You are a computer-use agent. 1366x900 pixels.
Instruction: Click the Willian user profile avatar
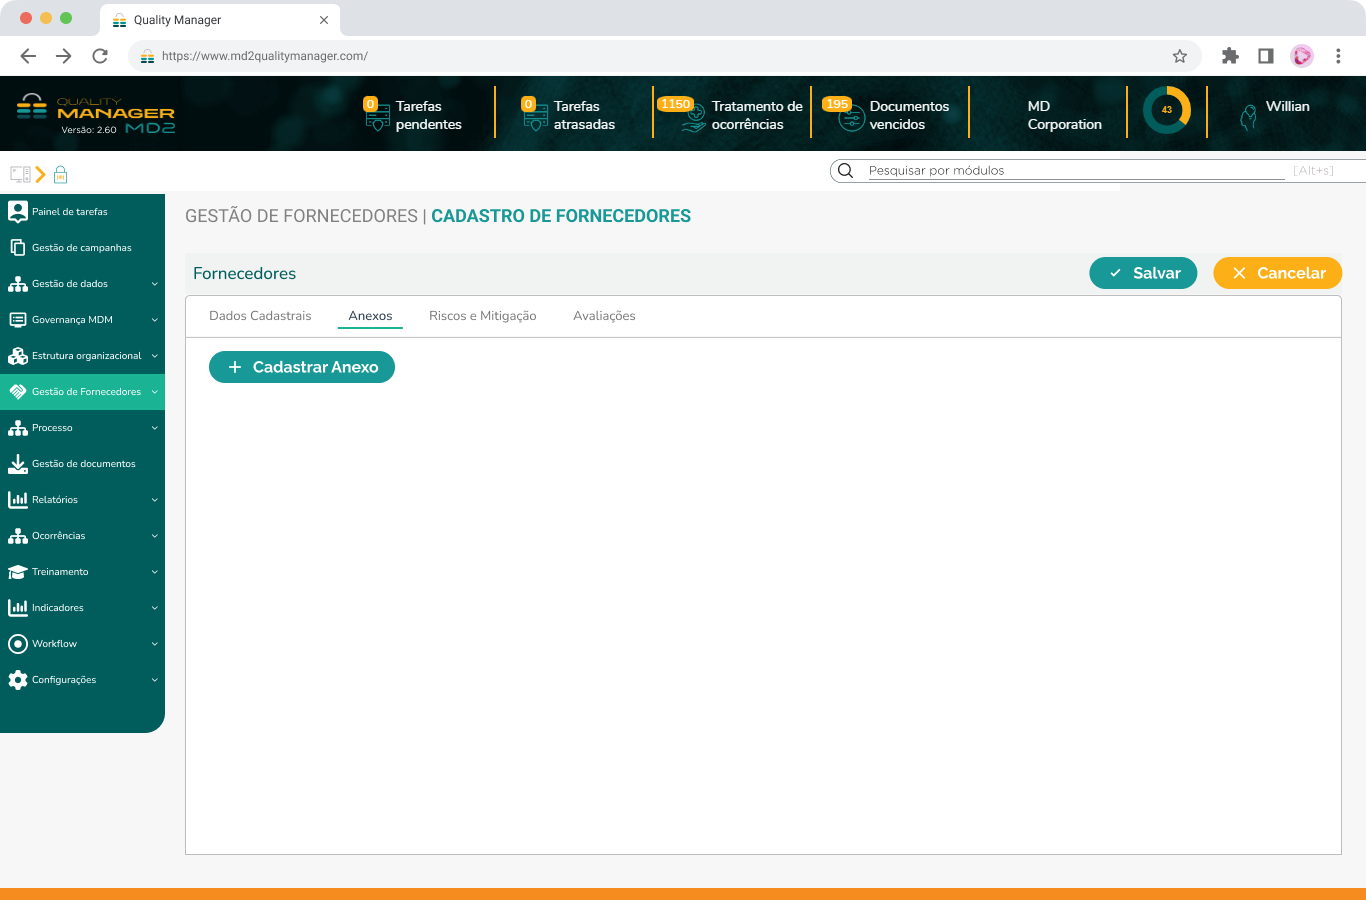click(x=1251, y=112)
